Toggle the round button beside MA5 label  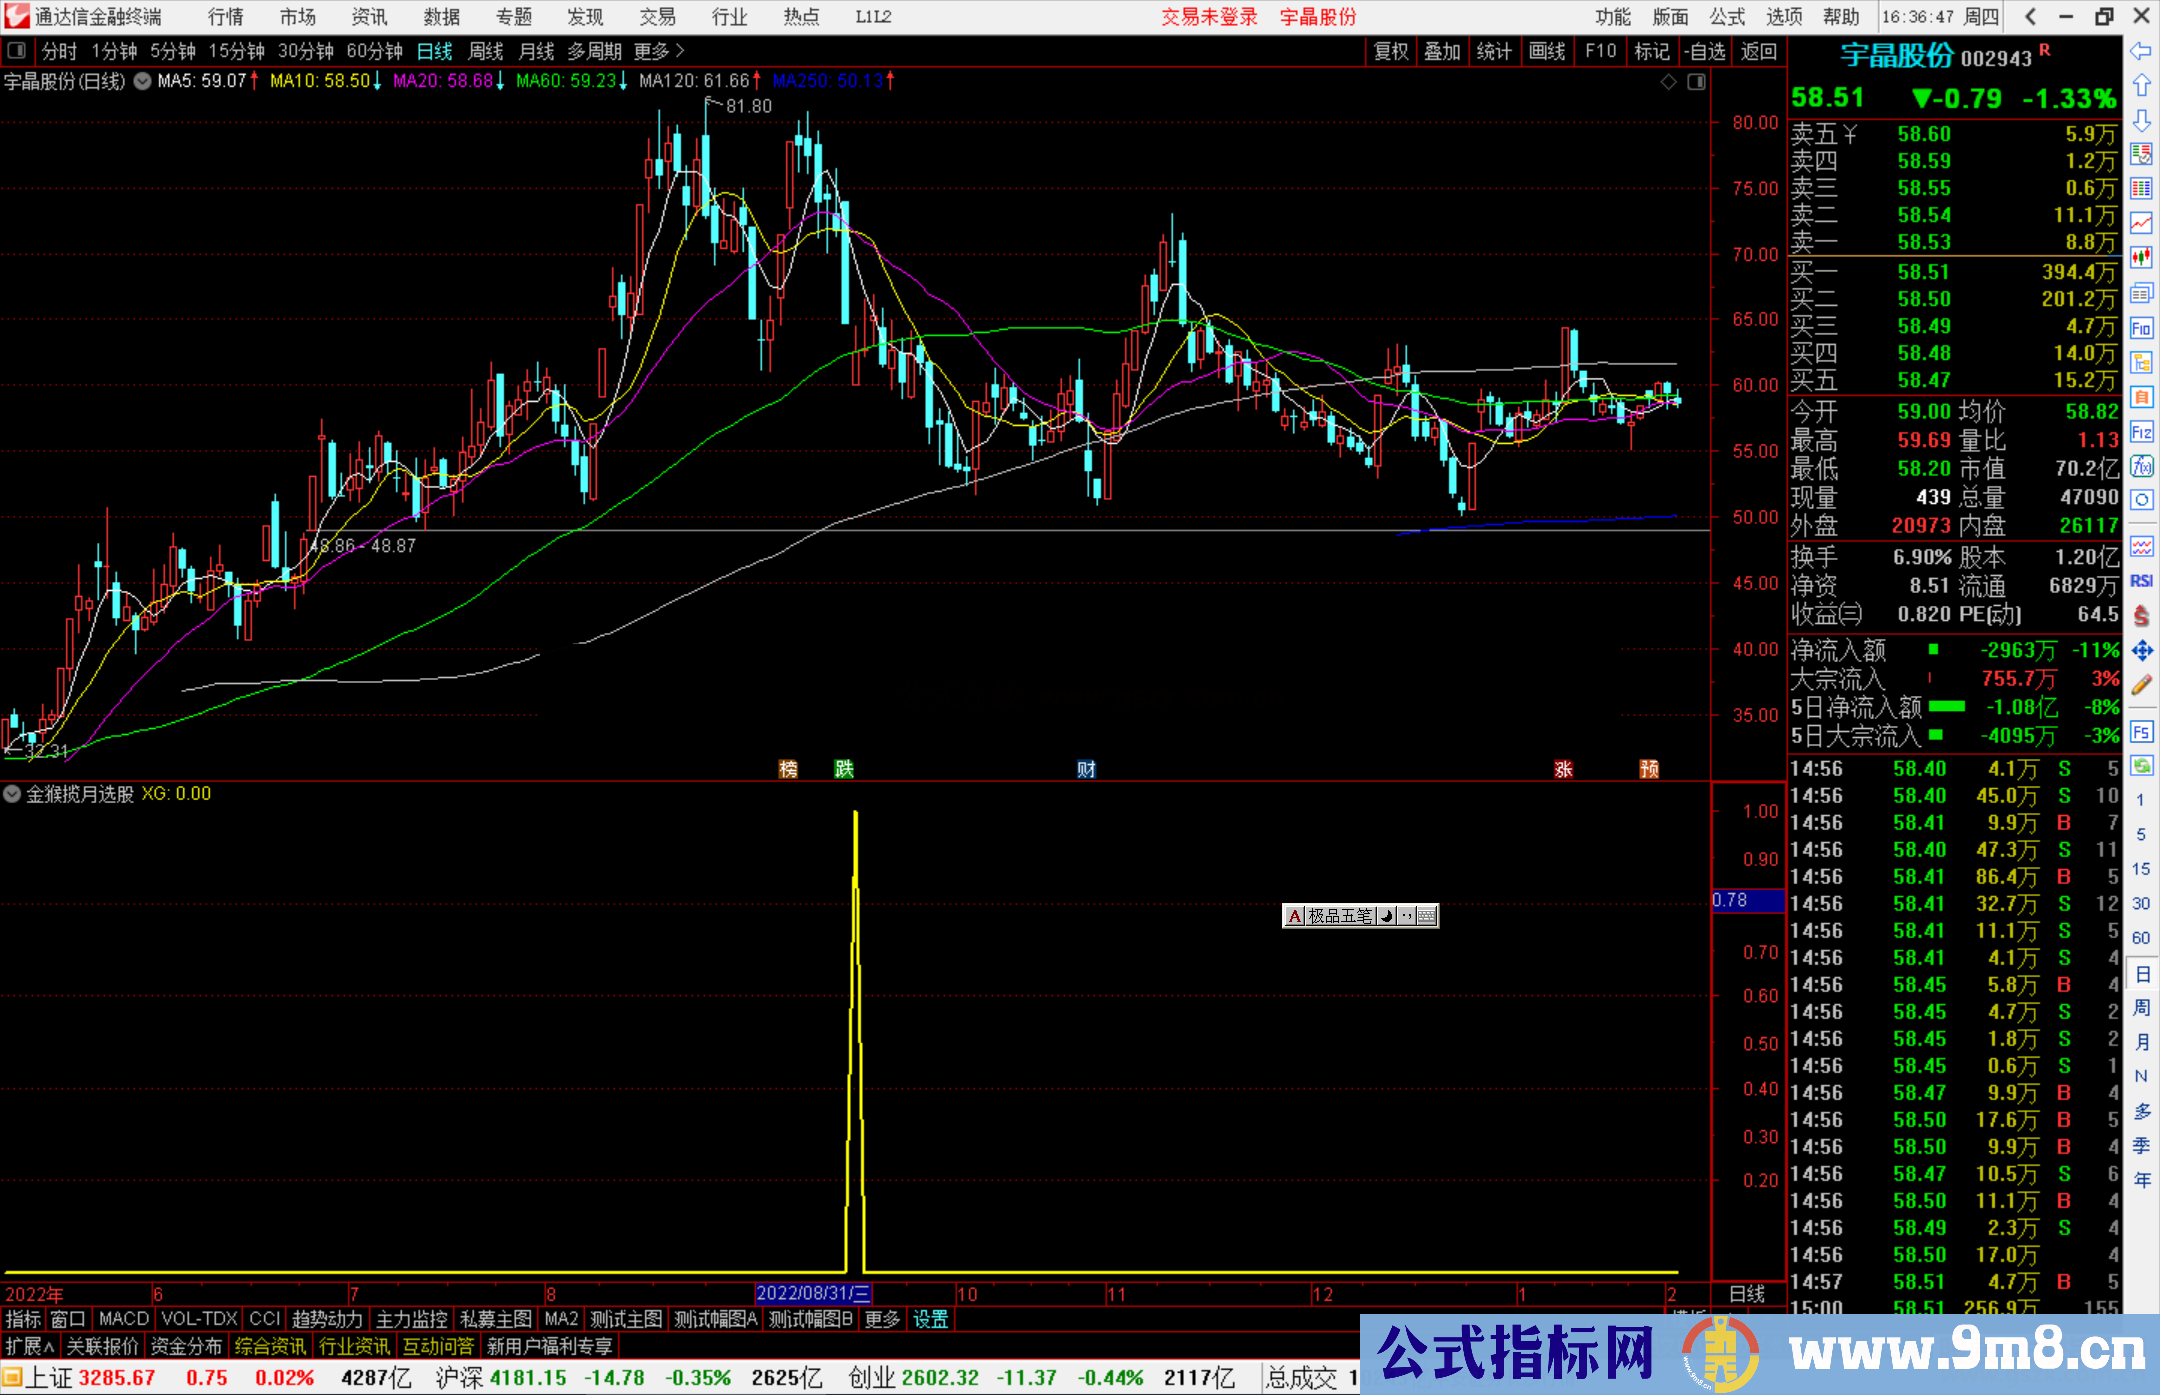point(143,81)
